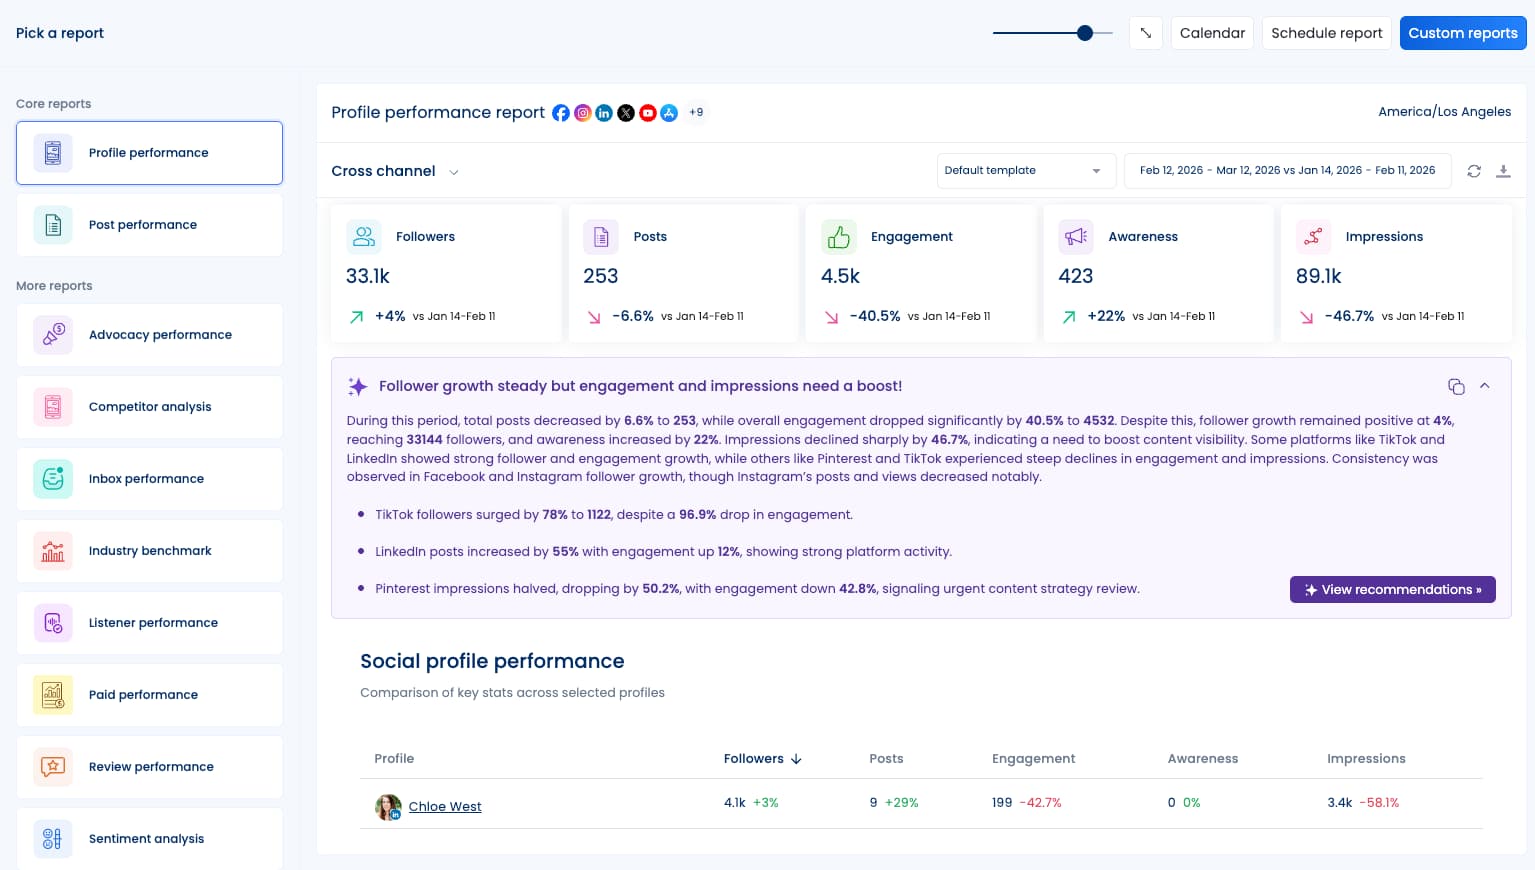Click the View recommendations button
The height and width of the screenshot is (870, 1535).
tap(1392, 589)
